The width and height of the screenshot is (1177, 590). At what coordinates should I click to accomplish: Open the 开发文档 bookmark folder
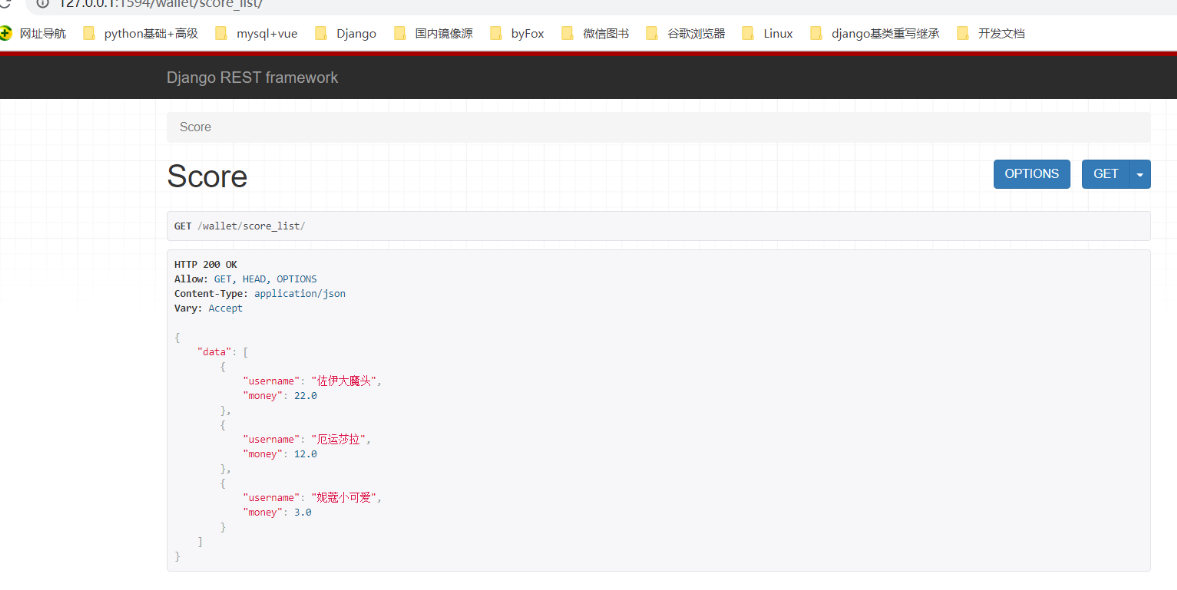(991, 33)
